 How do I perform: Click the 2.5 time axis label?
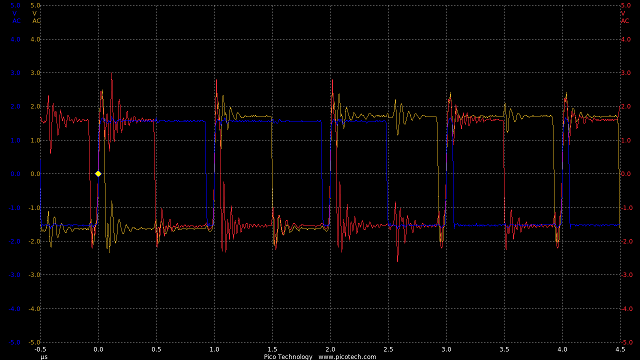point(388,349)
